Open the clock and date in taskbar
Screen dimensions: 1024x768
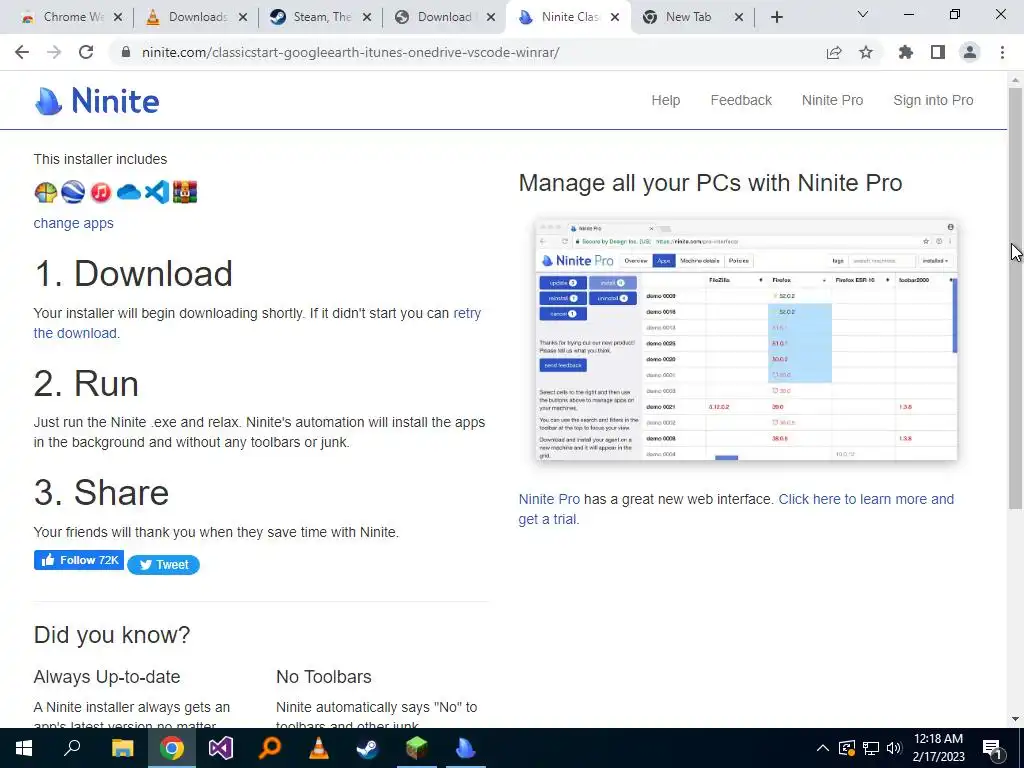938,748
